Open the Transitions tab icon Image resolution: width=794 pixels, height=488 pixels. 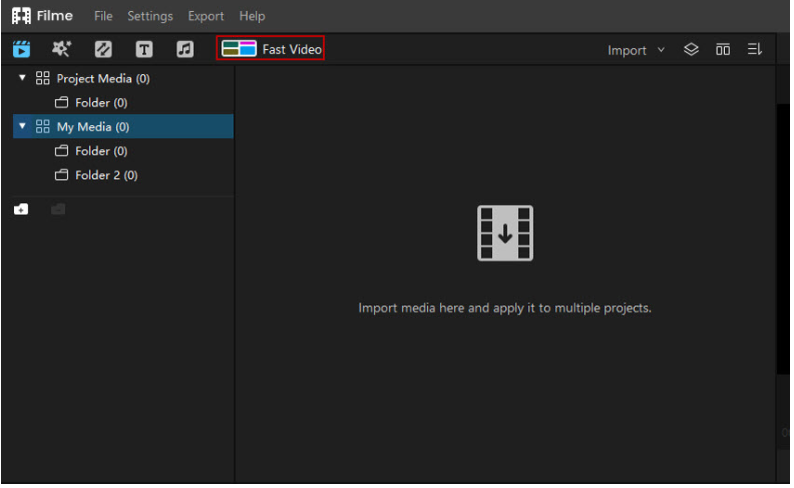pos(103,49)
